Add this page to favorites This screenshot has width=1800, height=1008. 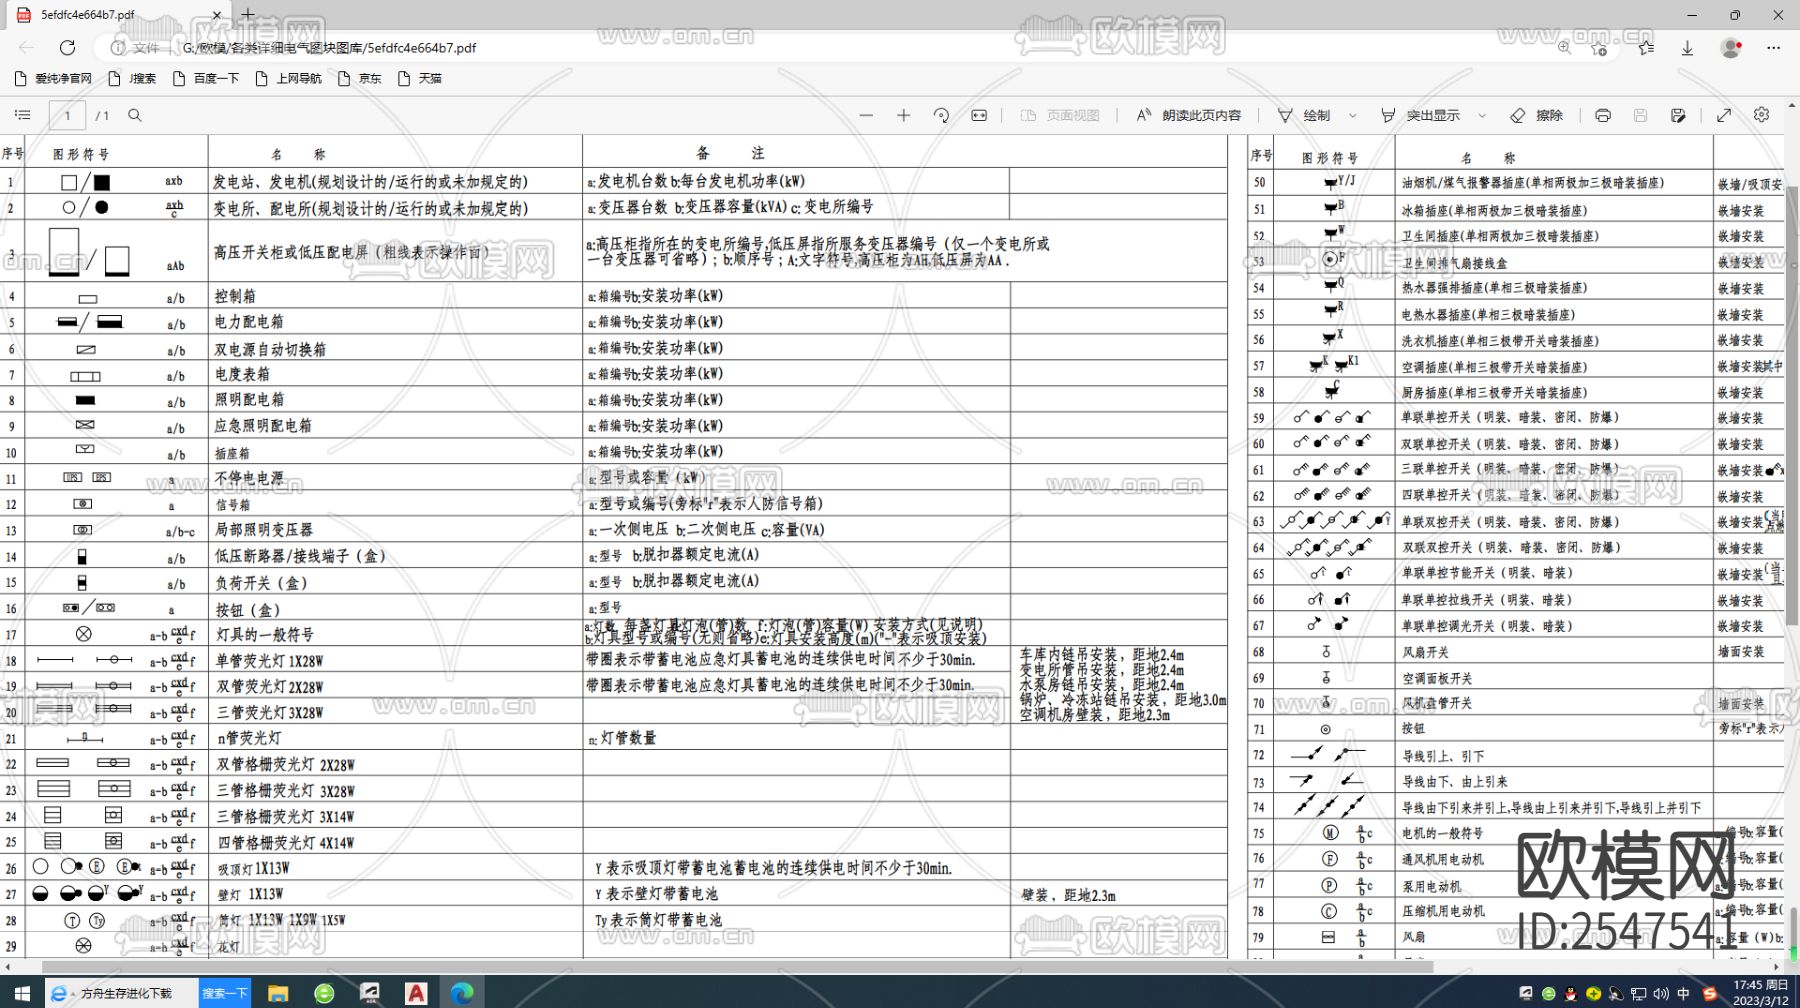click(1599, 47)
